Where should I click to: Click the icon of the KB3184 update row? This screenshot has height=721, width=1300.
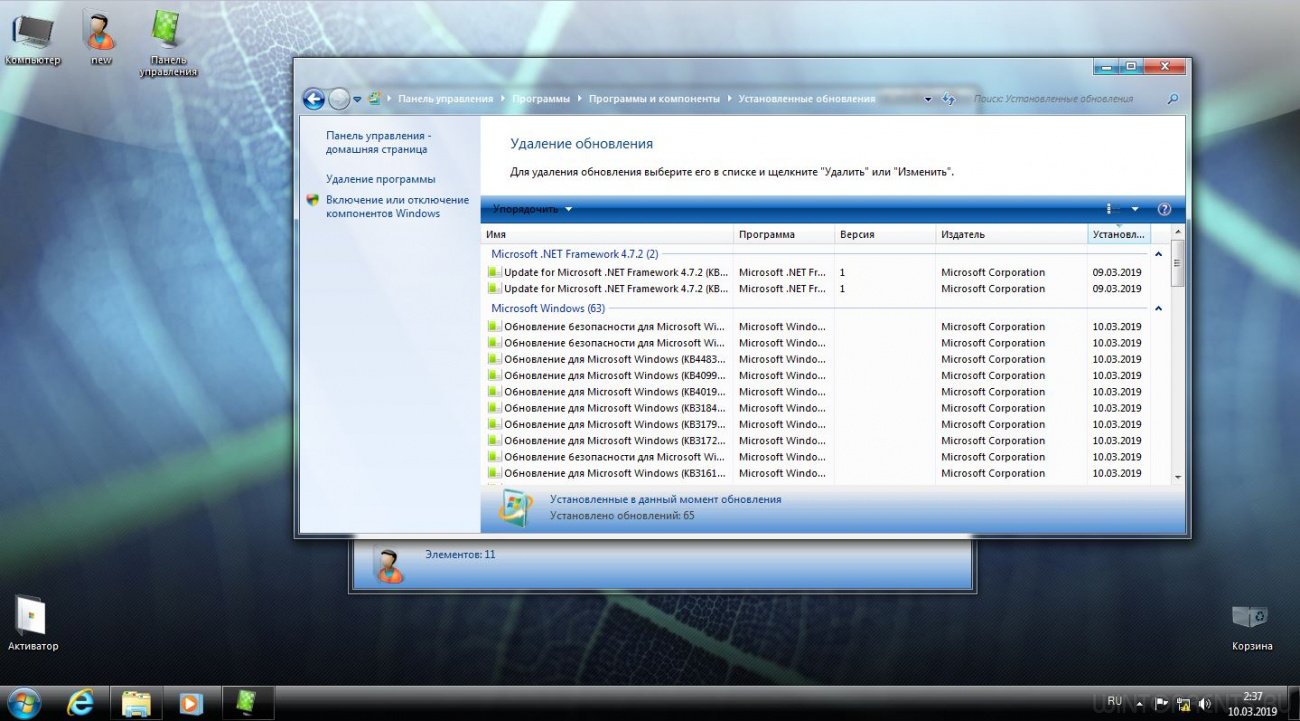[494, 408]
